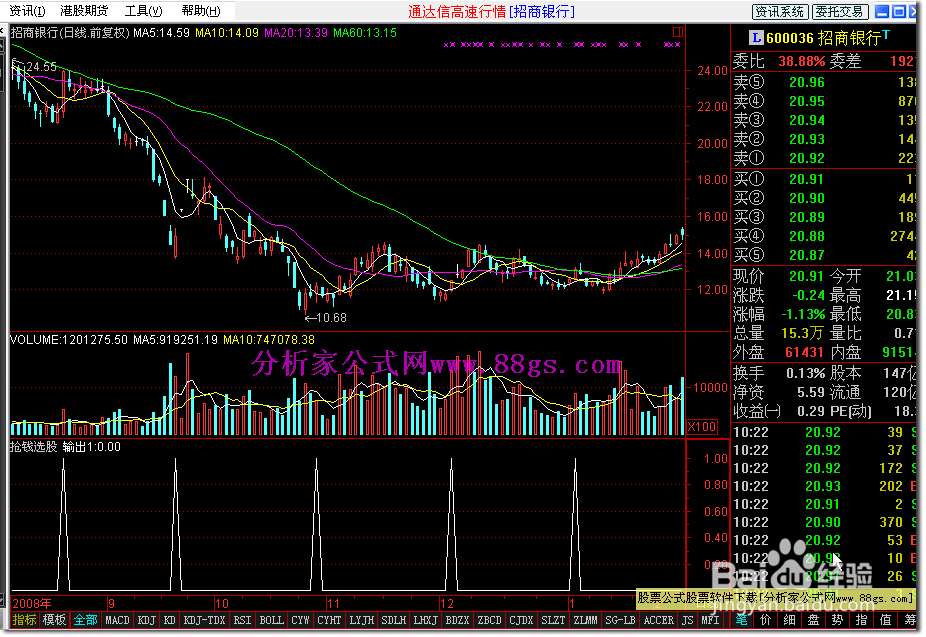This screenshot has width=926, height=637.
Task: Click the red panel-layout icon atop chart
Action: [677, 32]
